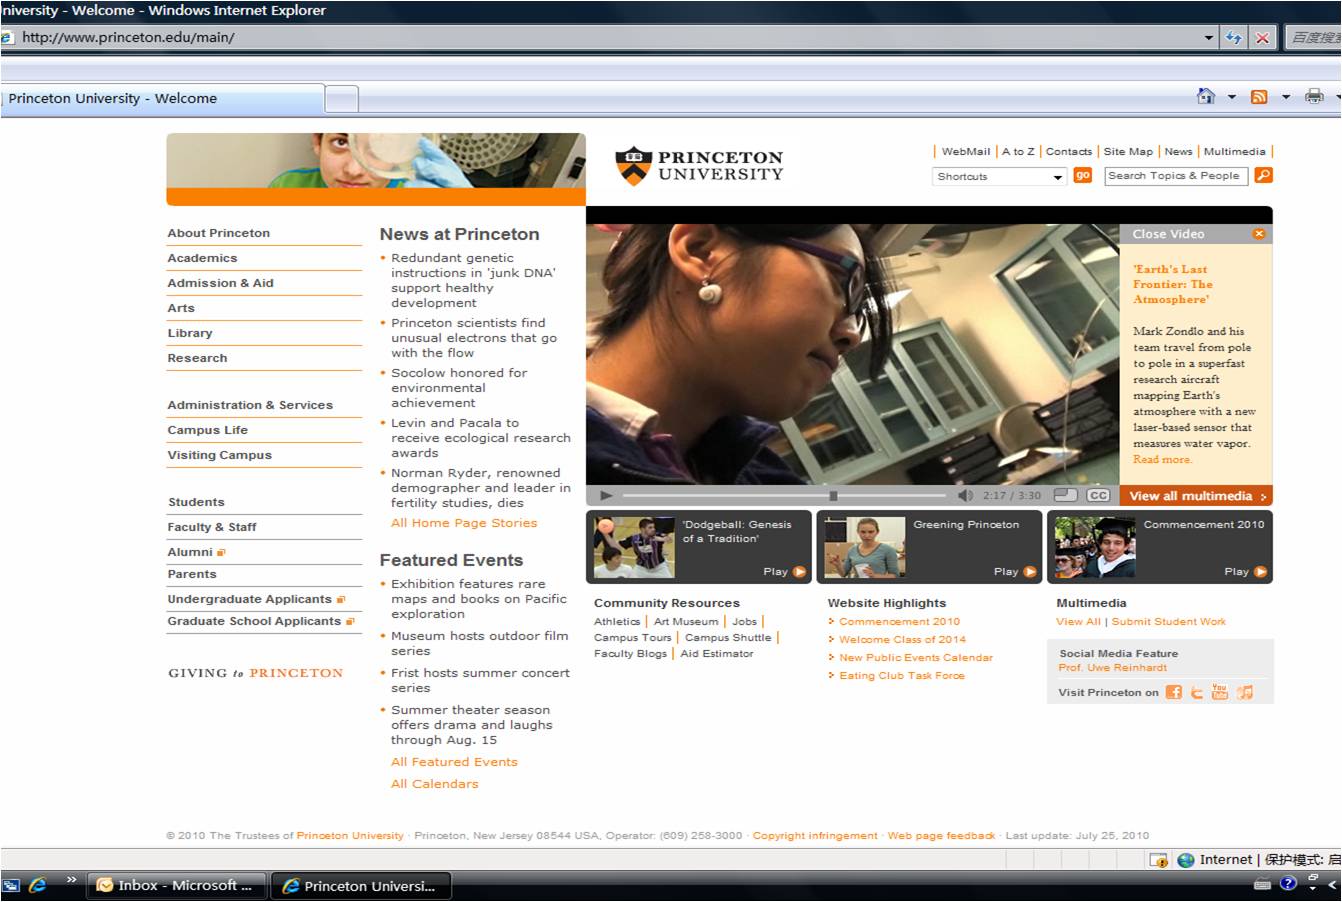Click the All Home Page Stories link
Screen dimensions: 1342x902
coord(464,523)
